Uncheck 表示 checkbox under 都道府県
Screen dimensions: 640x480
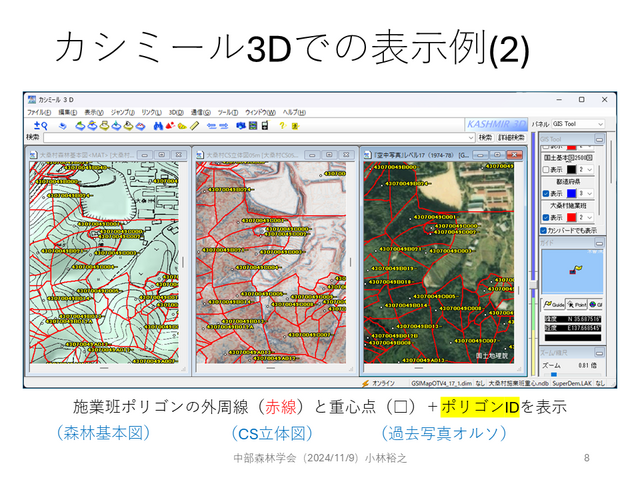tap(546, 193)
